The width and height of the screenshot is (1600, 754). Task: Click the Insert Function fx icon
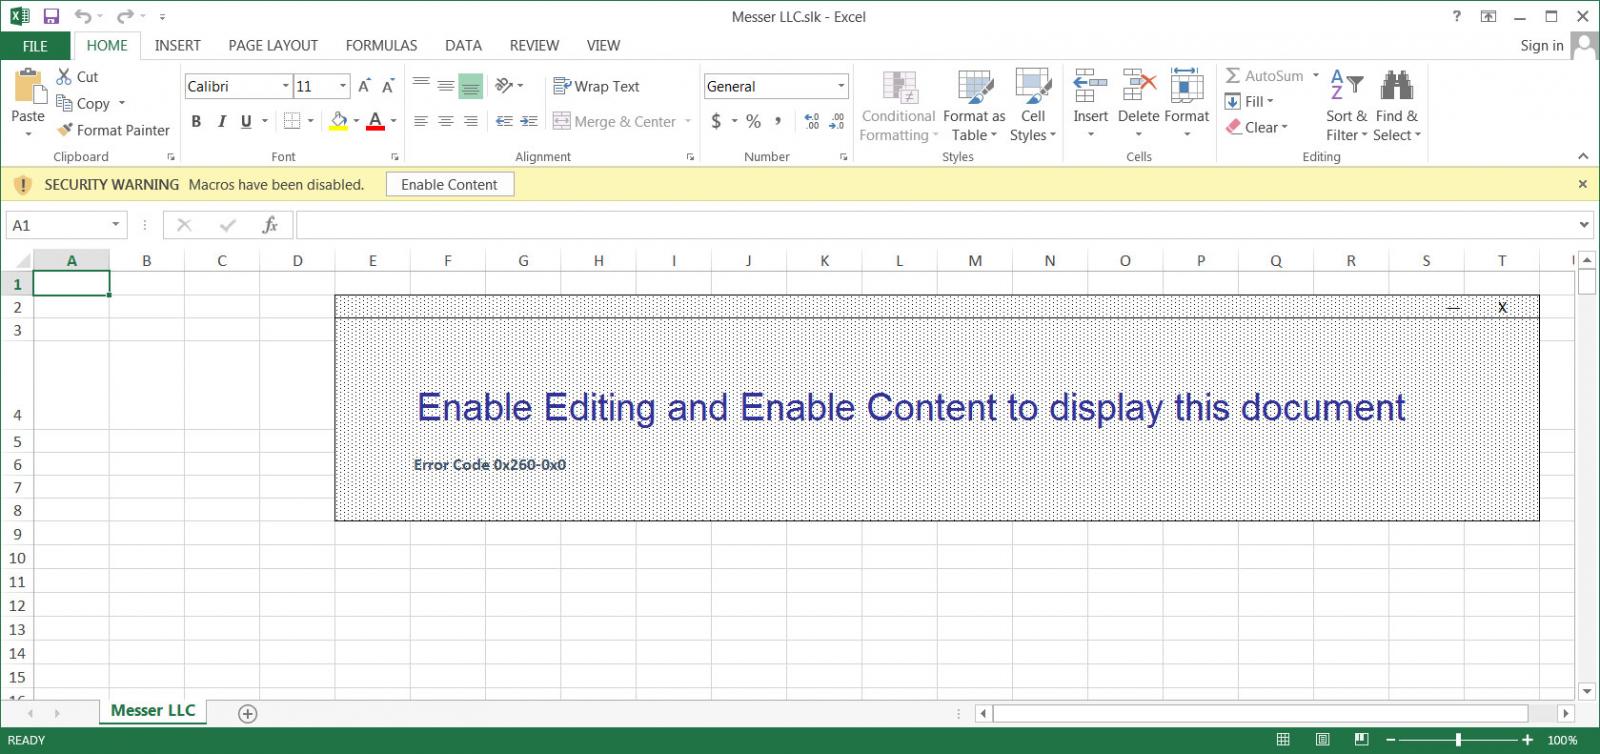point(270,225)
